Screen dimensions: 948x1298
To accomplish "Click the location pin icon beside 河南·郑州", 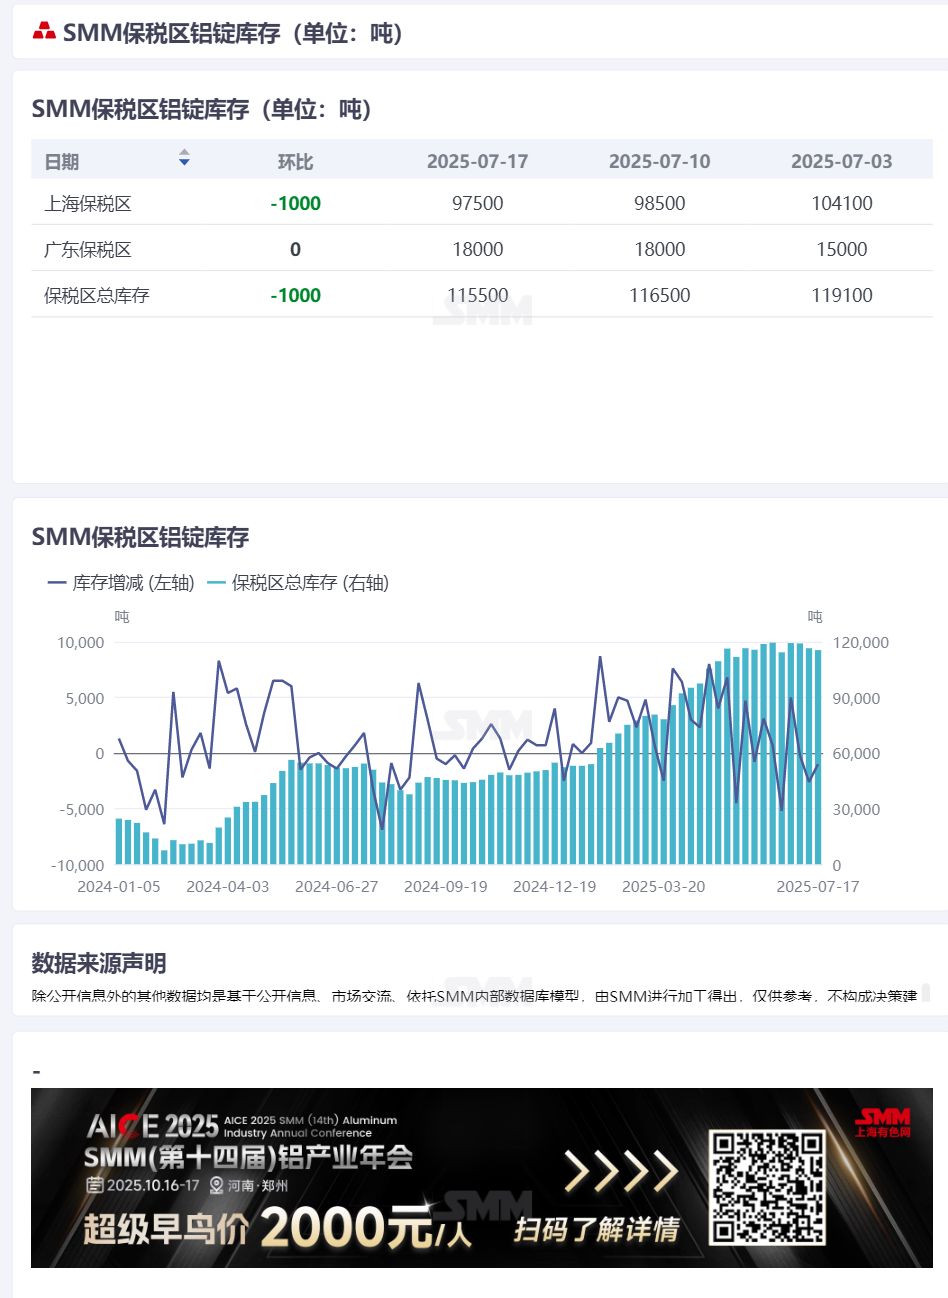I will tap(216, 1185).
